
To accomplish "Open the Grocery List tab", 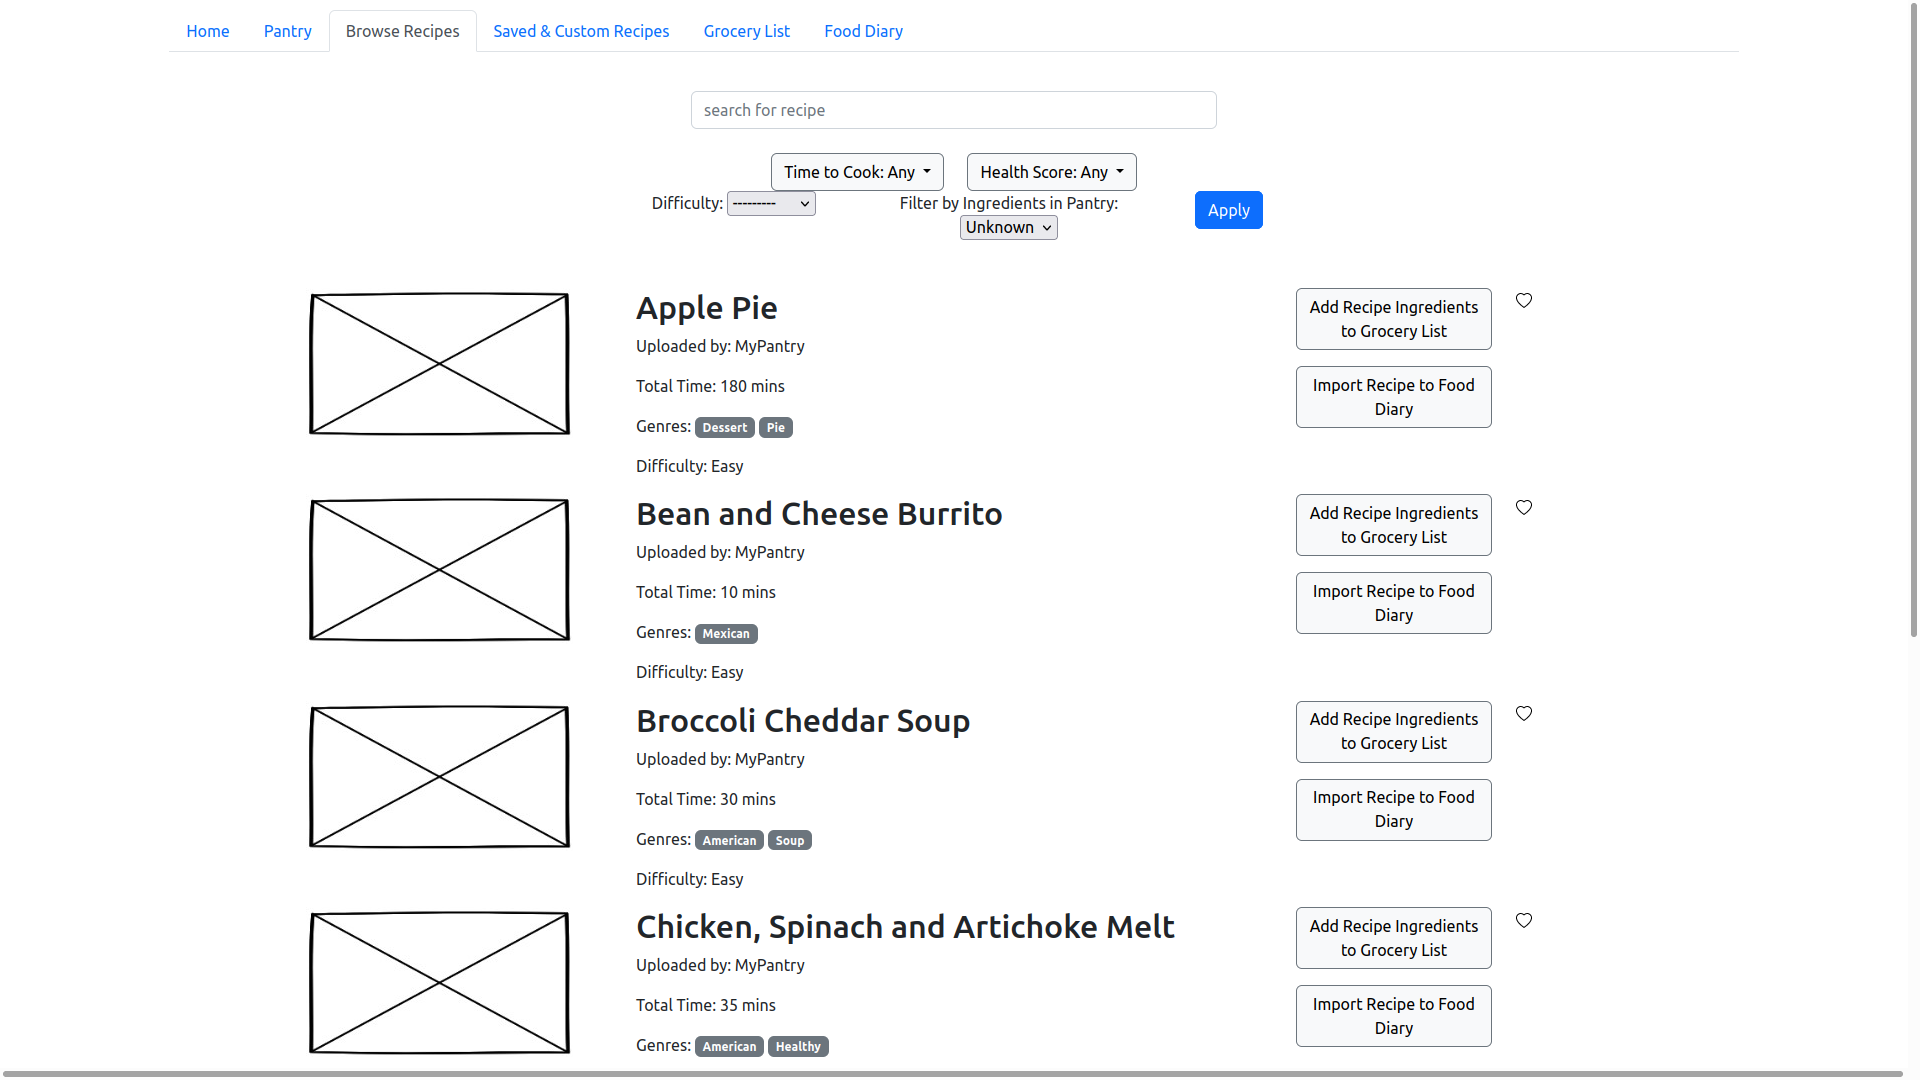I will (x=746, y=31).
